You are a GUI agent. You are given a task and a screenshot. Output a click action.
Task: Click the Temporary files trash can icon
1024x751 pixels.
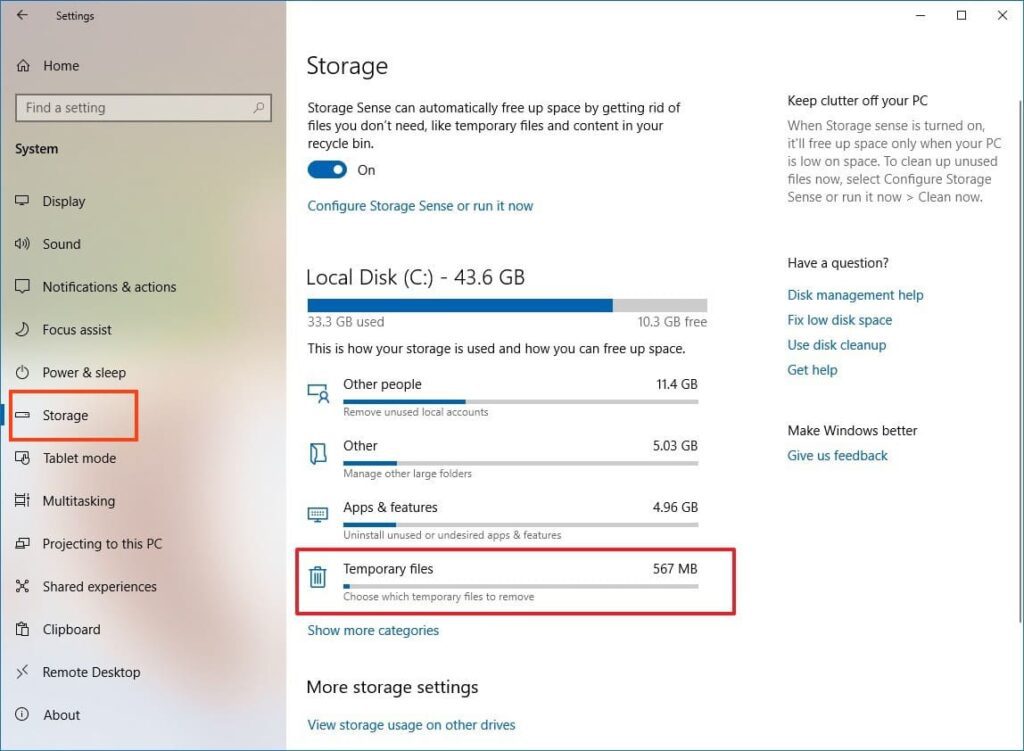click(x=317, y=577)
